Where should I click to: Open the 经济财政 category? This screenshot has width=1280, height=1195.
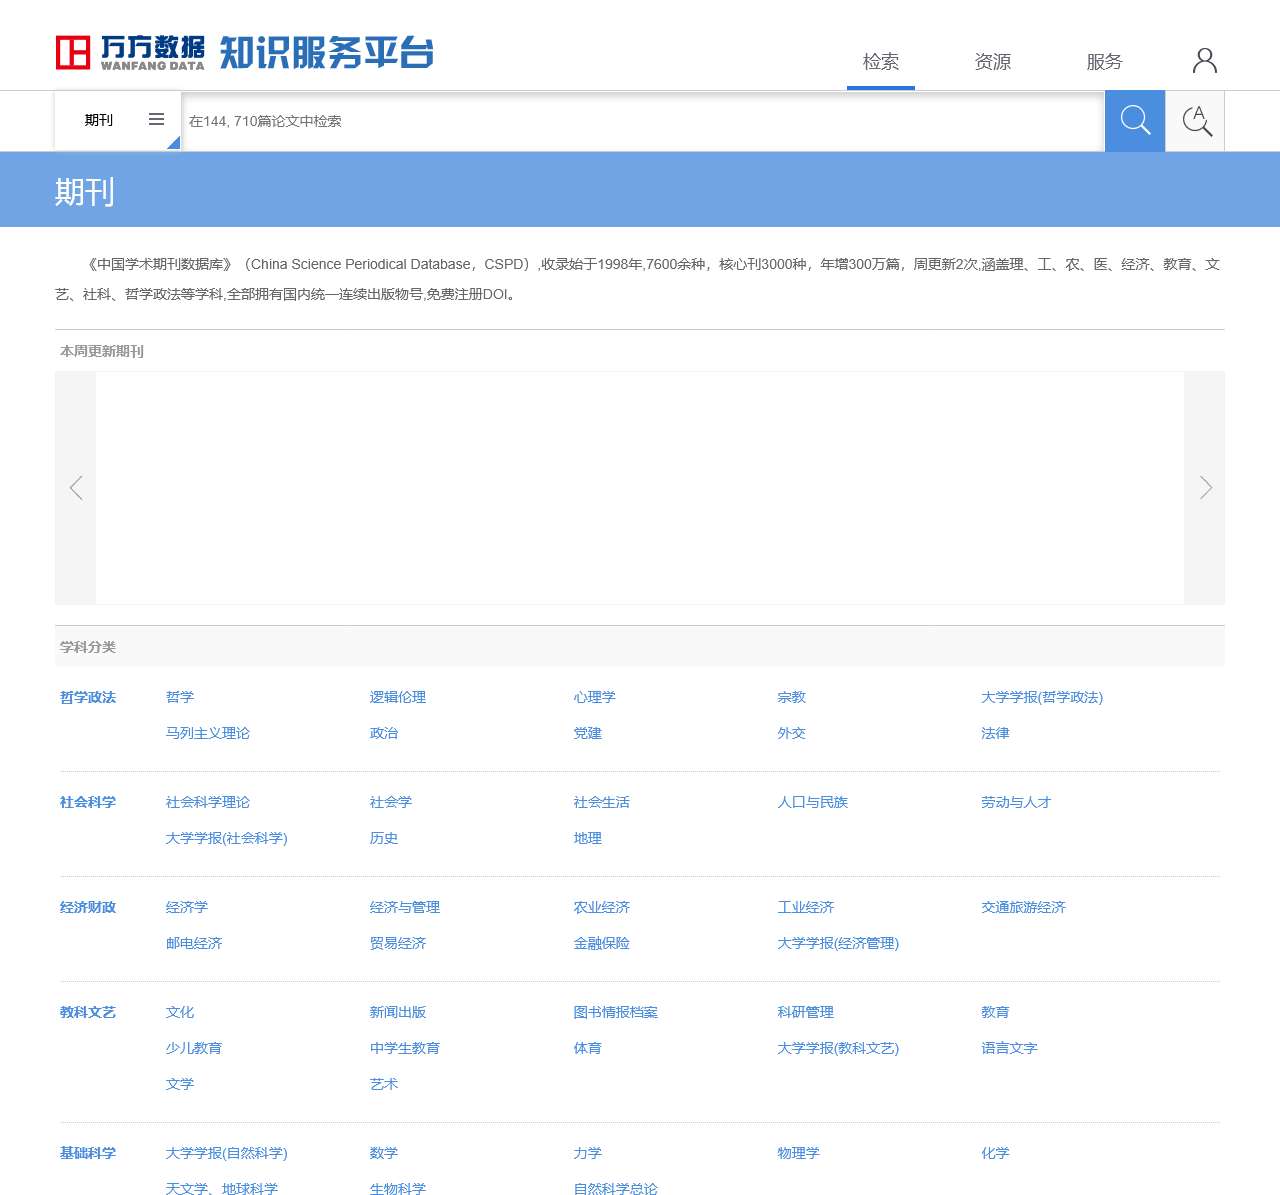[88, 908]
